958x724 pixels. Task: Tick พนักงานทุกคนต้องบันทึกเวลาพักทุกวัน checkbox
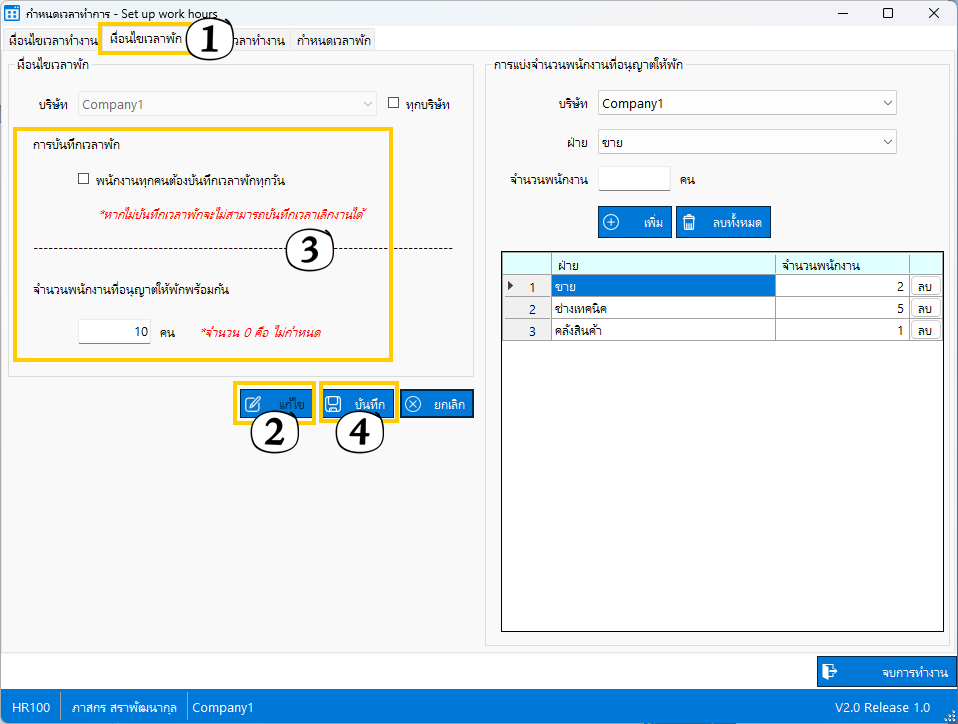point(84,180)
